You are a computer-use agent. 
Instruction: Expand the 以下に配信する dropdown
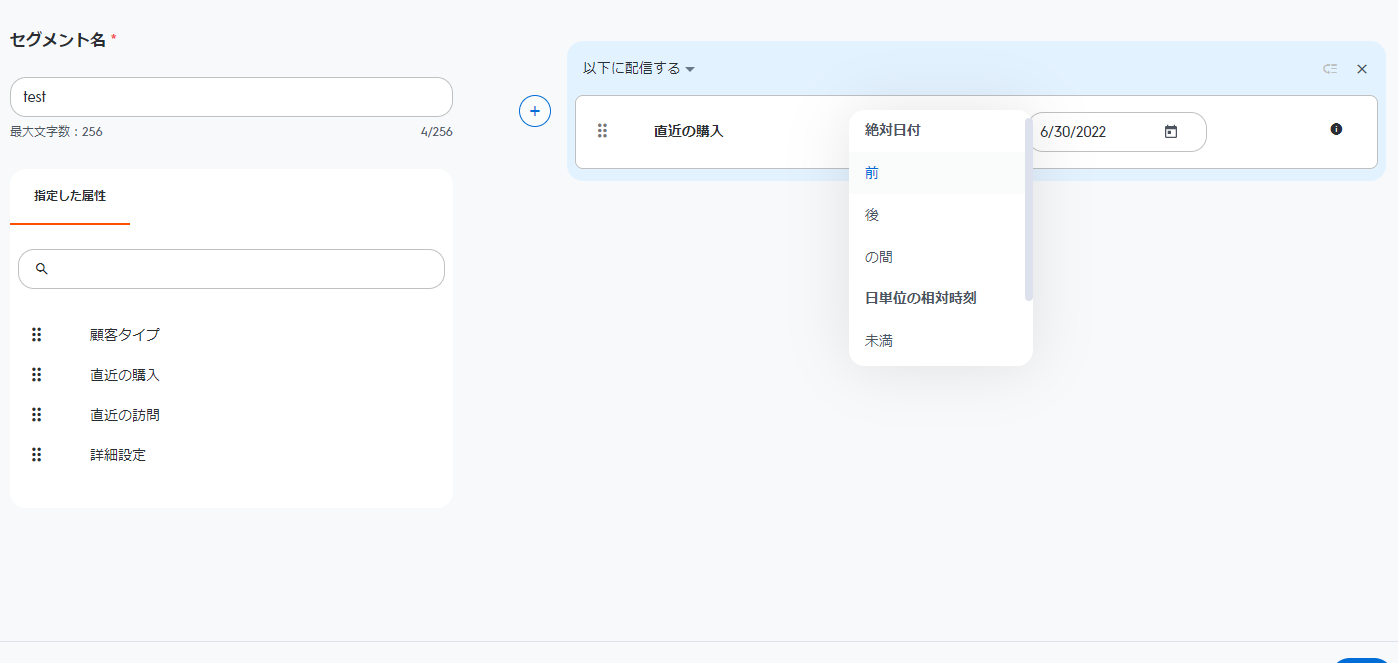click(x=639, y=69)
